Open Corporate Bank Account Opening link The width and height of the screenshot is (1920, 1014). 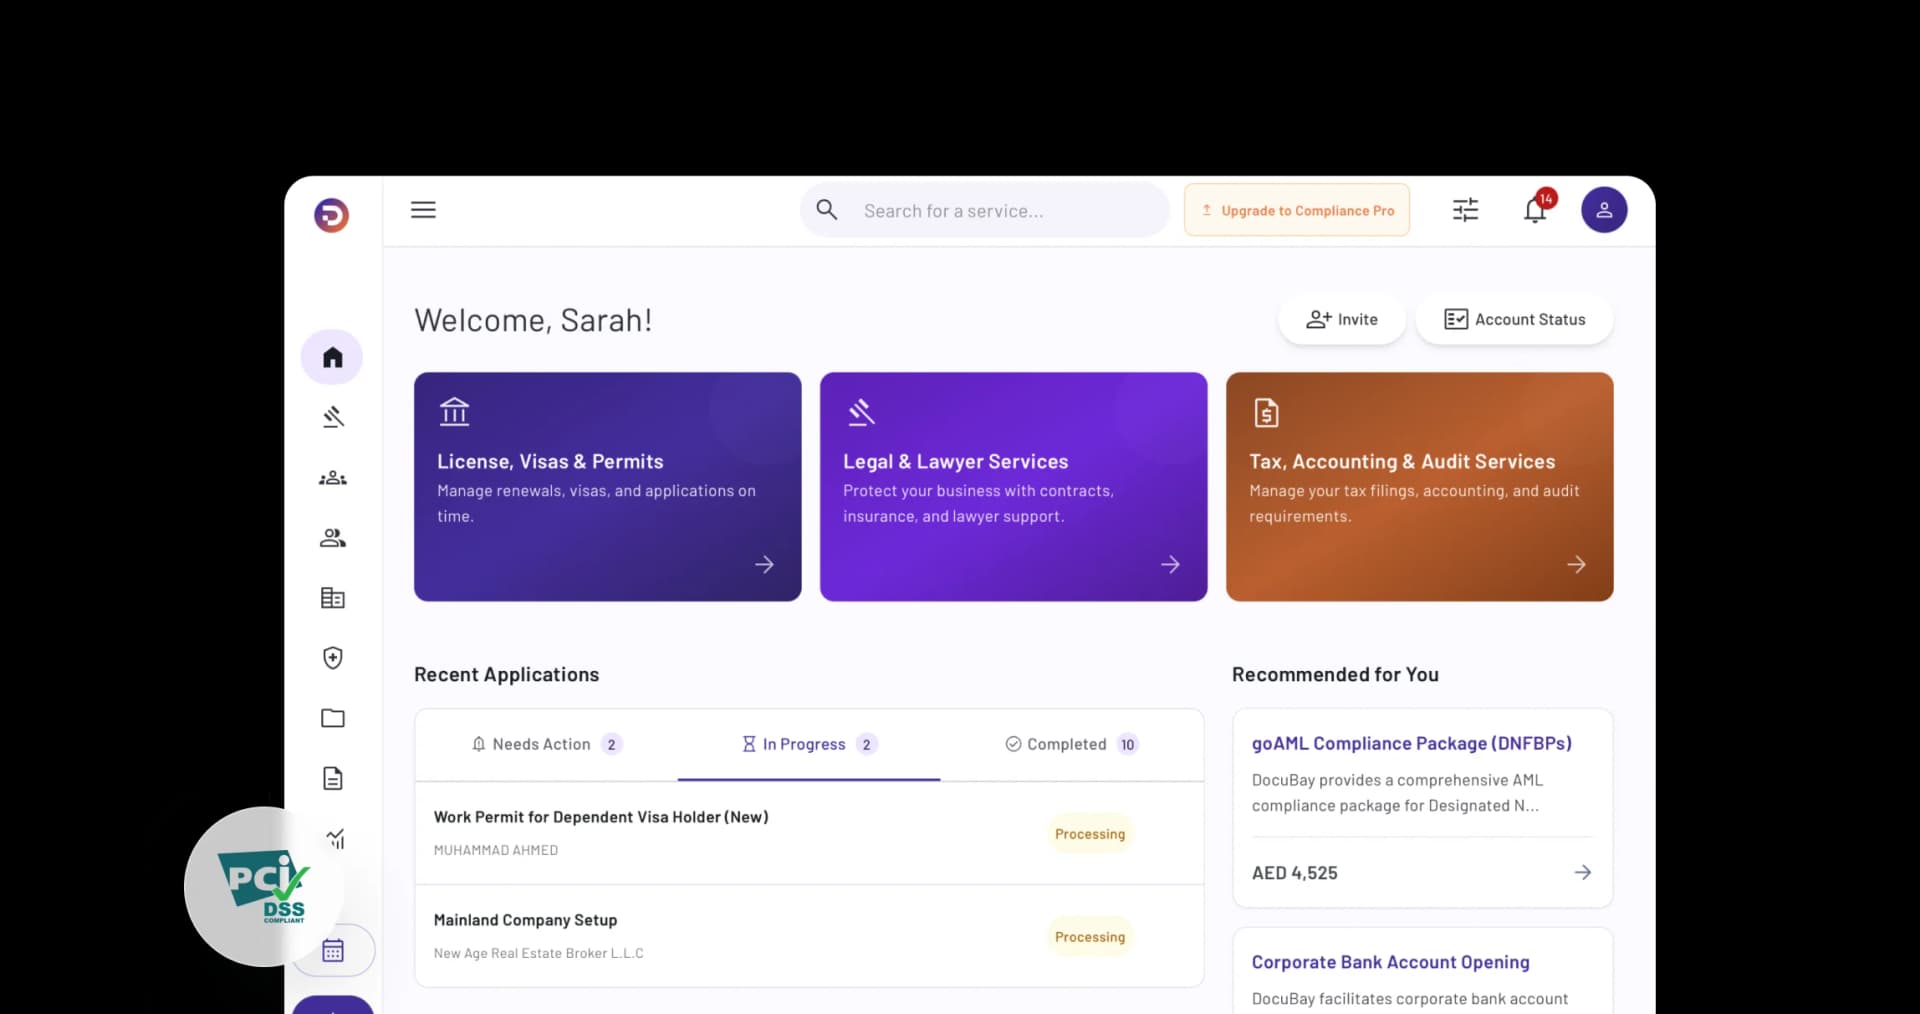(1391, 962)
